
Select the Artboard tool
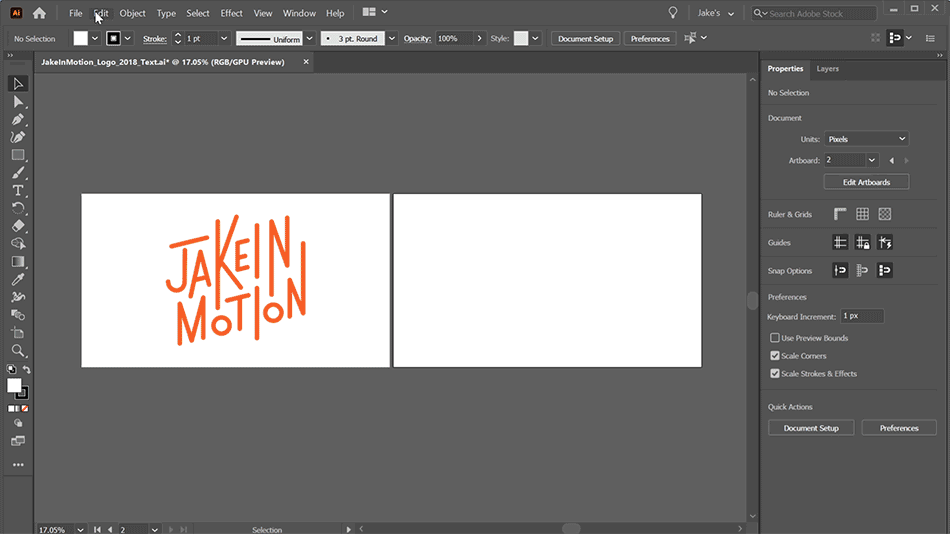click(x=18, y=333)
